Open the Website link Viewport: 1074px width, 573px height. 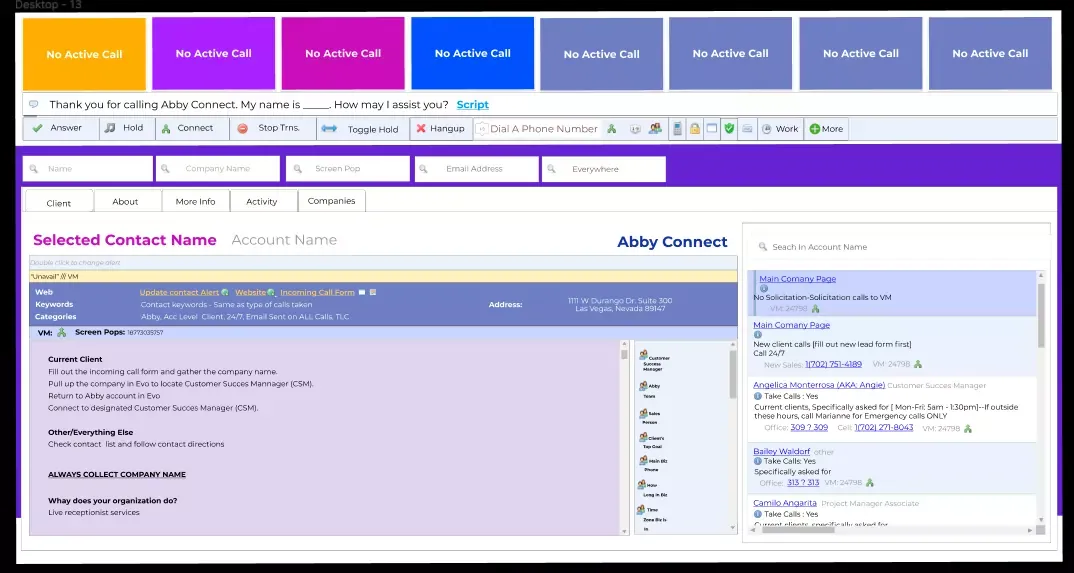pos(251,292)
